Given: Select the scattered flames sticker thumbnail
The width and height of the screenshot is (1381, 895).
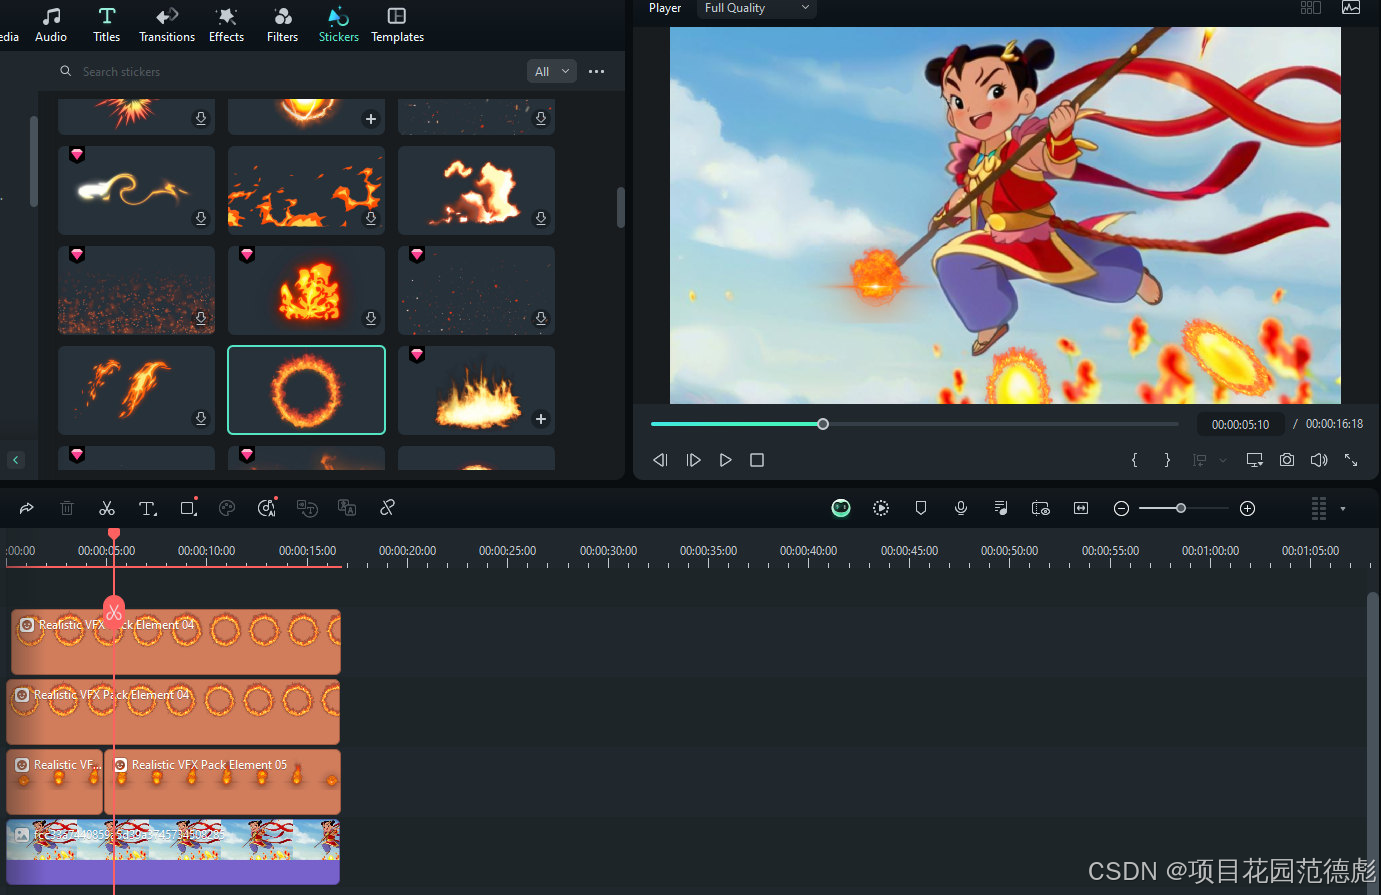Looking at the screenshot, I should click(x=307, y=190).
